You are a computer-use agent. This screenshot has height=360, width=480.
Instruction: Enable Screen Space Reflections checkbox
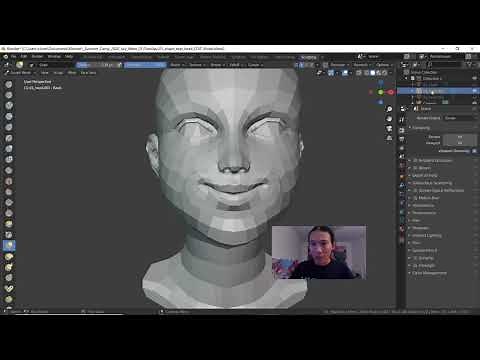(x=415, y=190)
